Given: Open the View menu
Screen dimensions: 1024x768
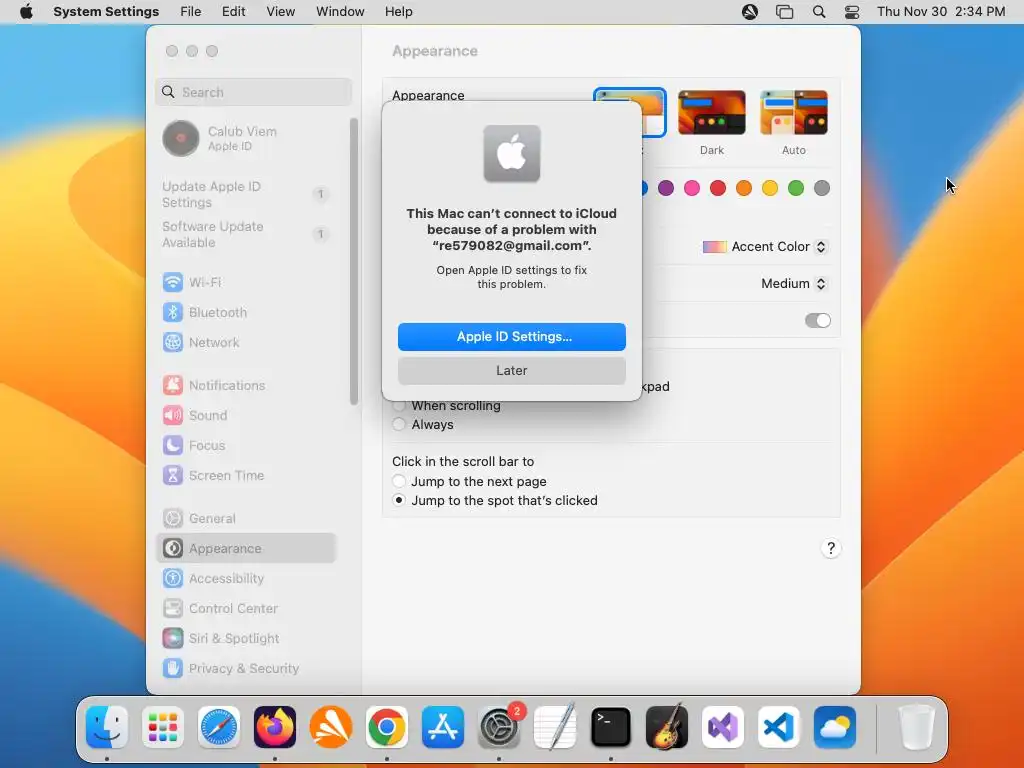Looking at the screenshot, I should (281, 12).
